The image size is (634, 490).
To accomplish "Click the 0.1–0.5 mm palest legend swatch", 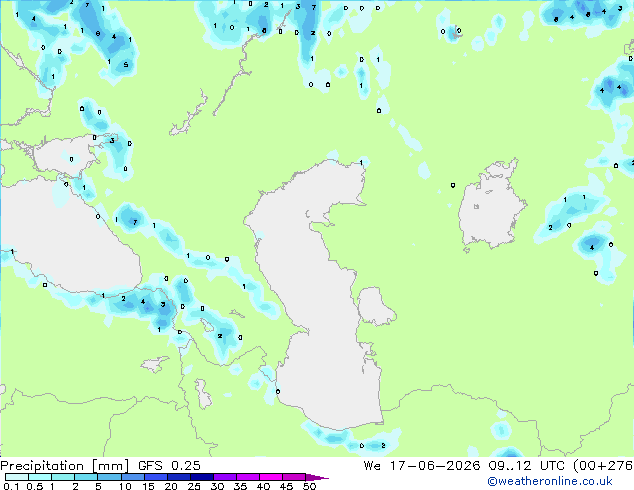I will coord(17,477).
